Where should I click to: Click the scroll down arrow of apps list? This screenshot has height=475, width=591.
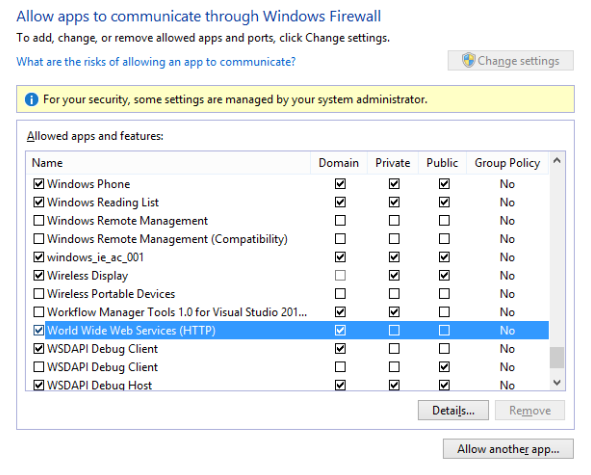point(557,382)
